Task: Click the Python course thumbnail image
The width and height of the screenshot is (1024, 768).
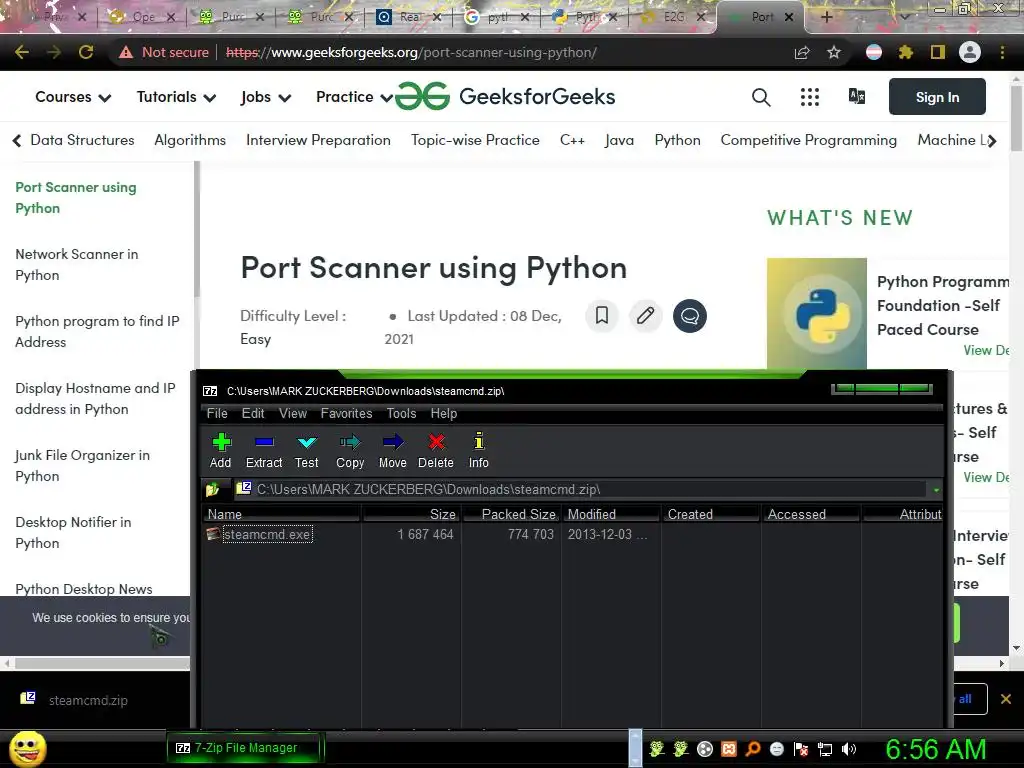Action: [x=816, y=313]
